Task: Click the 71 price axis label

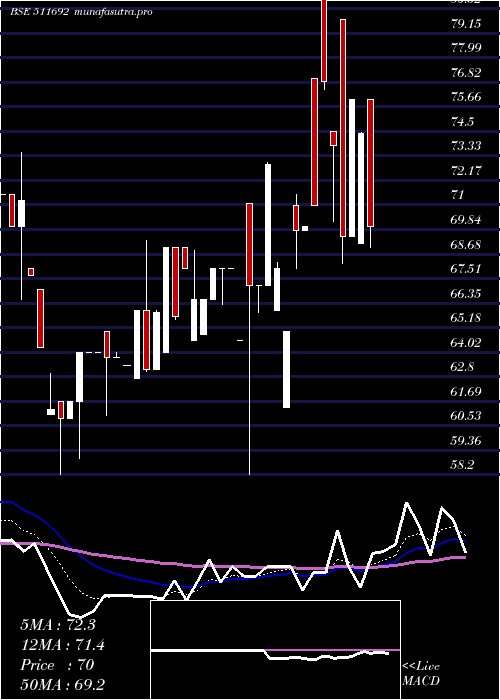Action: [458, 195]
